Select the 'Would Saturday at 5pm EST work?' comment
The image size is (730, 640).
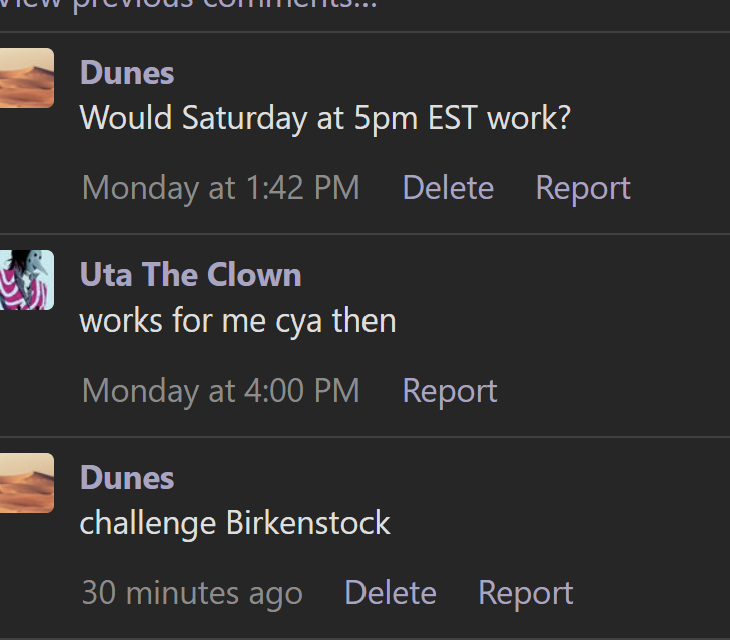click(x=325, y=118)
